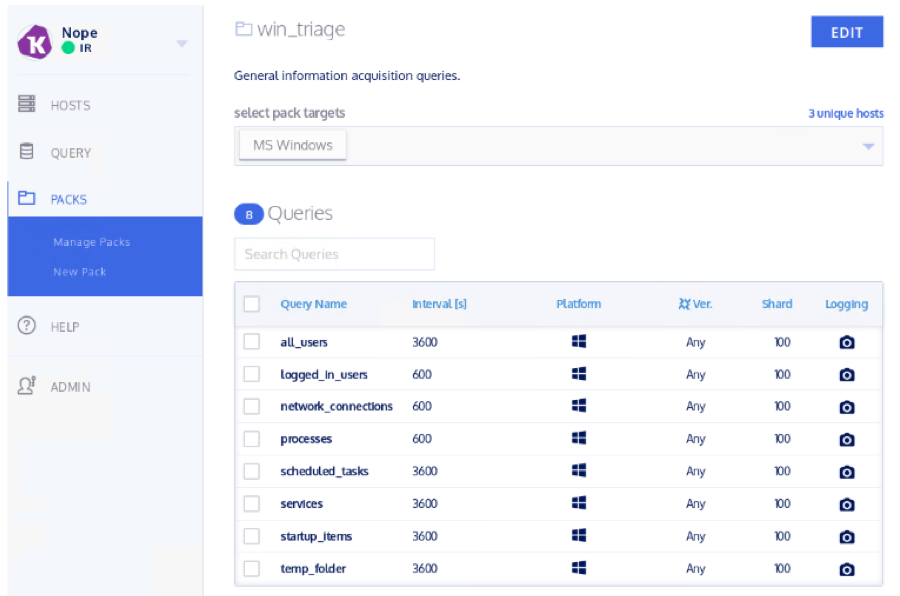Sort by Query Name column header
Viewport: 900px width, 596px height.
point(313,304)
